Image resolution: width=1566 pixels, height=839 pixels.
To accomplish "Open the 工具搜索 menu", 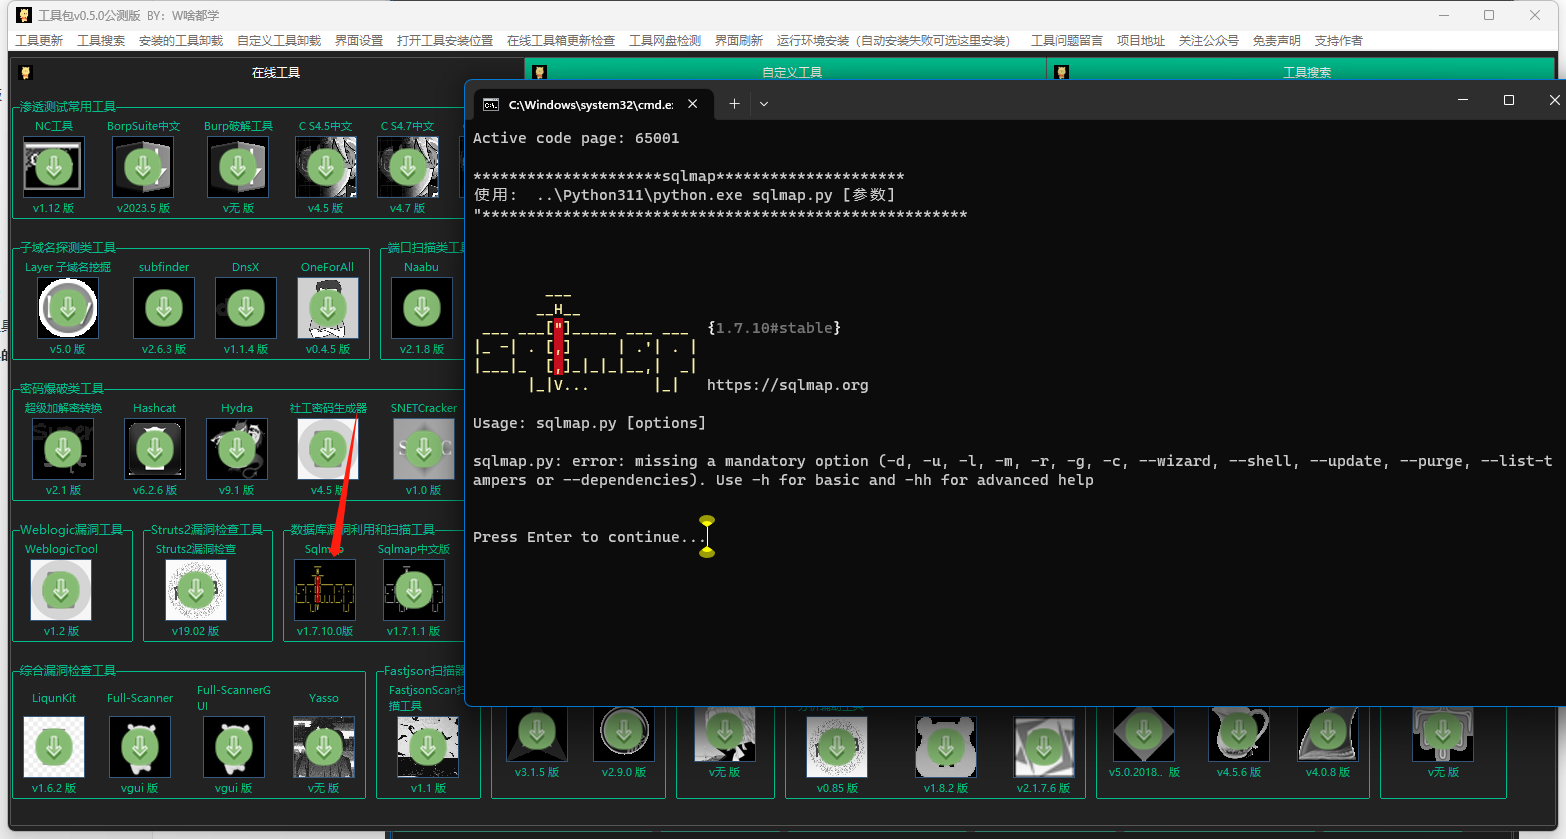I will tap(101, 41).
